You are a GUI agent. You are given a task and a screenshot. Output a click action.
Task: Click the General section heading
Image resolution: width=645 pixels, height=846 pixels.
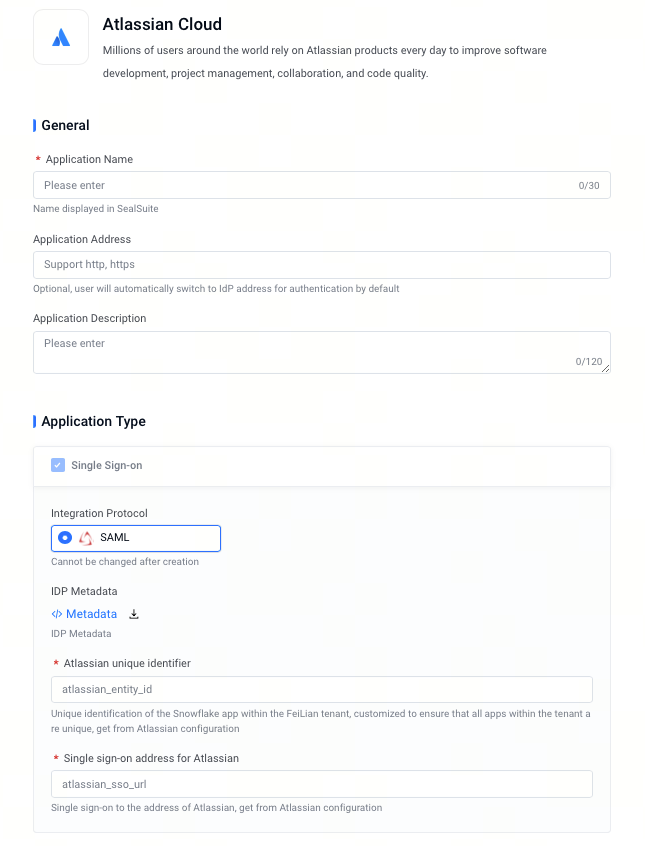point(65,125)
